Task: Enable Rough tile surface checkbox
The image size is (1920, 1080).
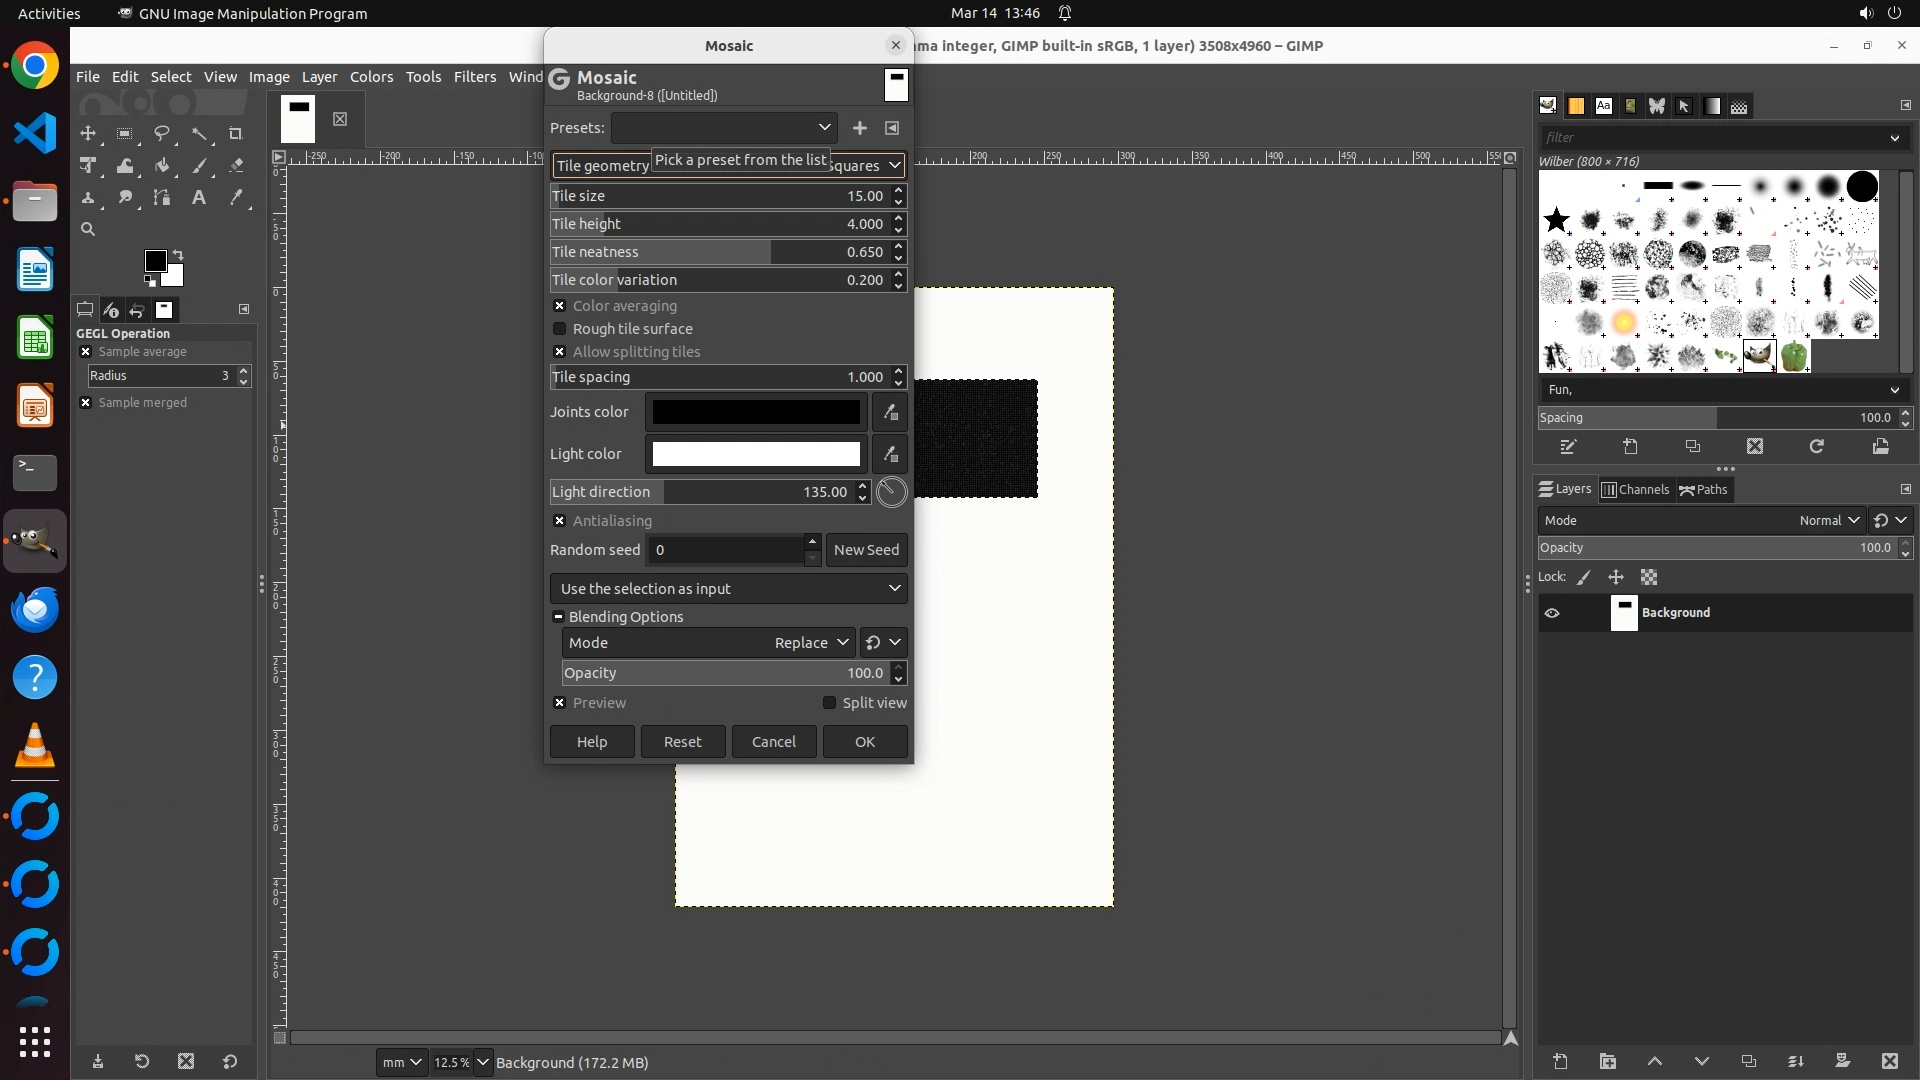Action: coord(560,329)
